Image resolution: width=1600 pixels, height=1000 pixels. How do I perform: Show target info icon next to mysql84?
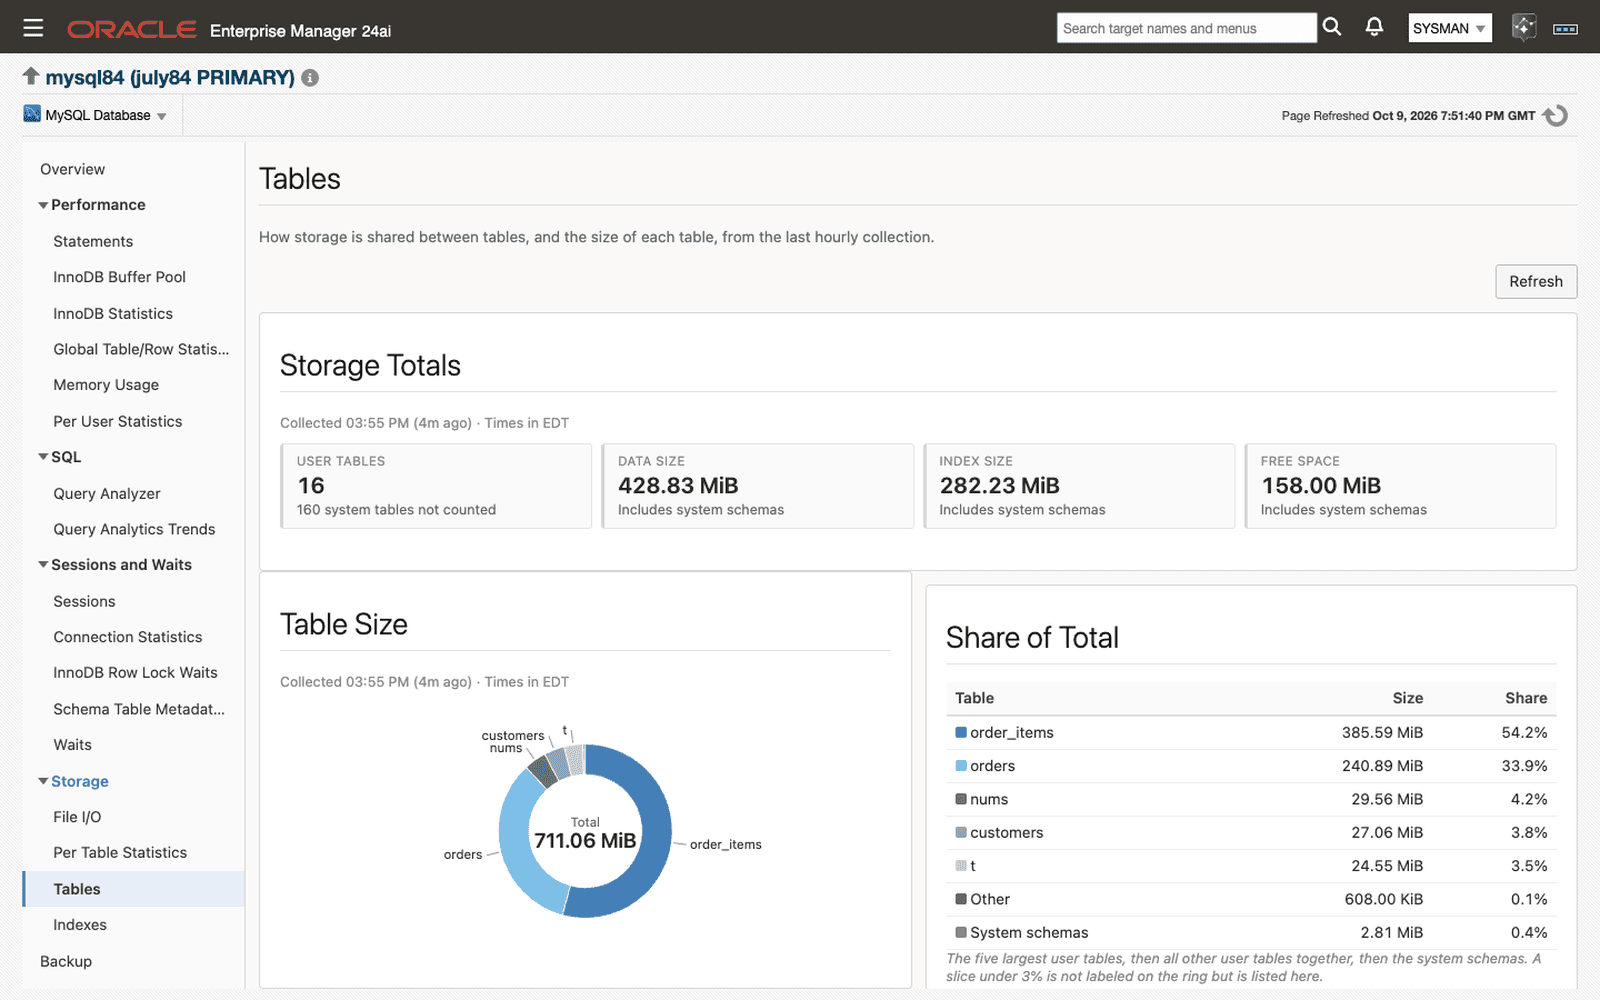coord(310,78)
